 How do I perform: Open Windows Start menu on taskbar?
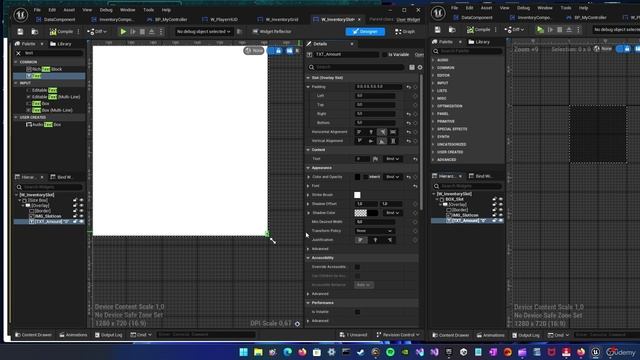[244, 352]
